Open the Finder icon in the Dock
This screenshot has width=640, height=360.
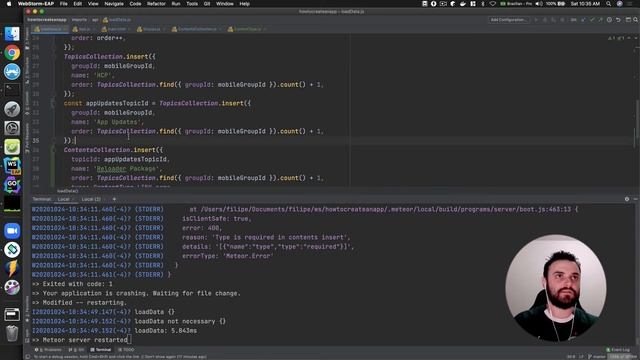12,34
